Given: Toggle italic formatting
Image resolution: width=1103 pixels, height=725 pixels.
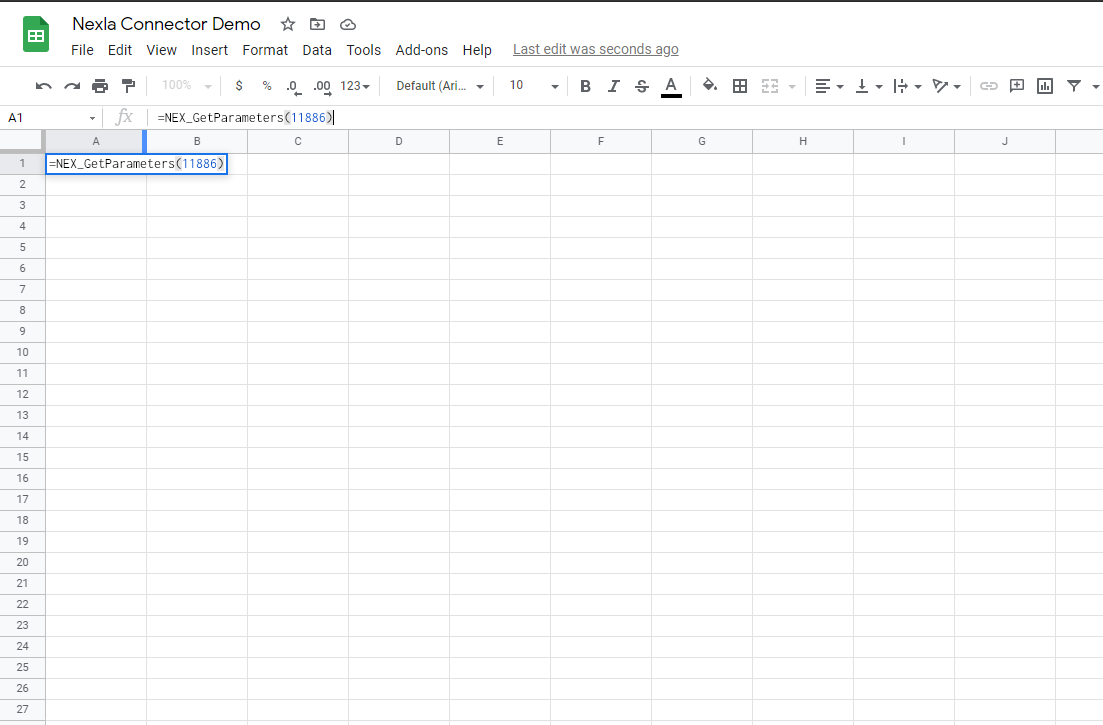Looking at the screenshot, I should 613,86.
